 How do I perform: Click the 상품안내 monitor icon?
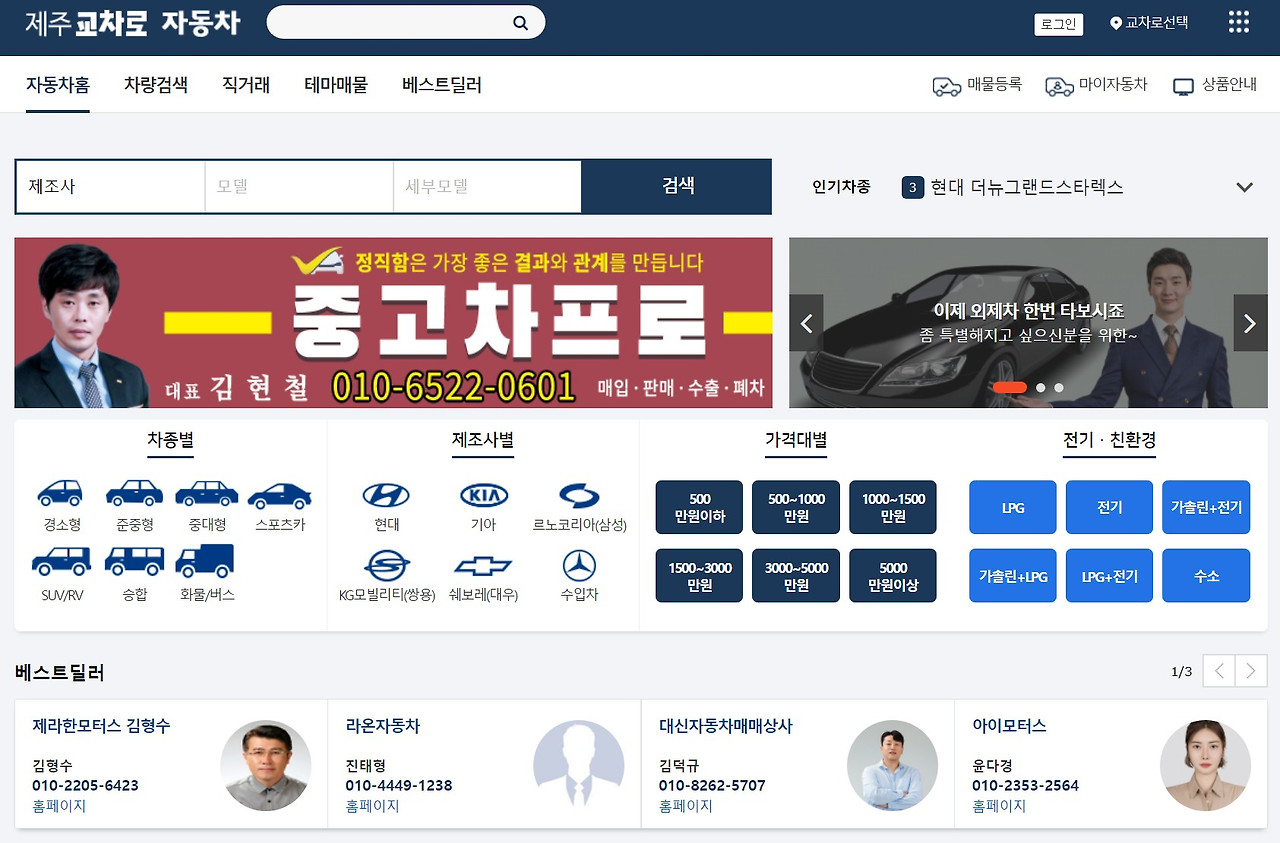[1183, 86]
